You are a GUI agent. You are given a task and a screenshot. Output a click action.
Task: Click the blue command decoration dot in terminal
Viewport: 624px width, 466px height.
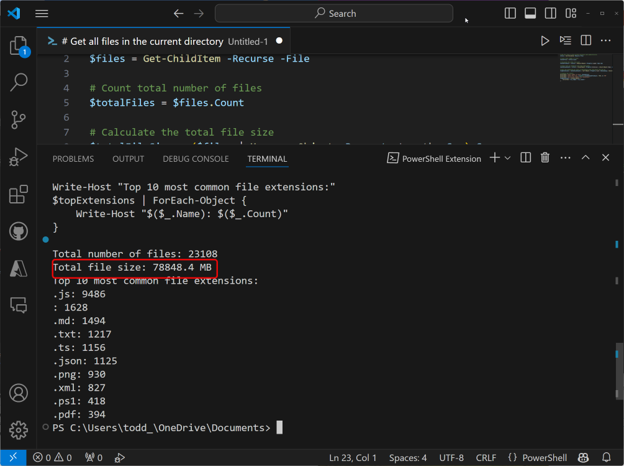46,240
